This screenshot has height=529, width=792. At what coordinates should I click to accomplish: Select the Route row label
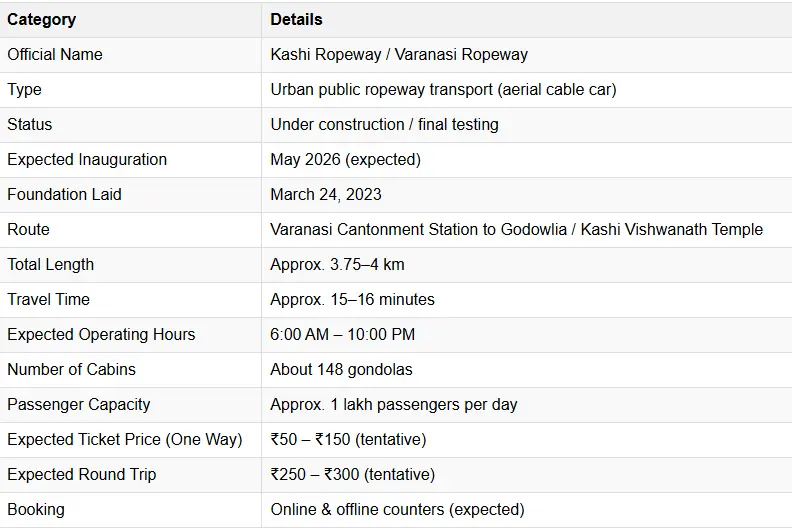pyautogui.click(x=28, y=229)
